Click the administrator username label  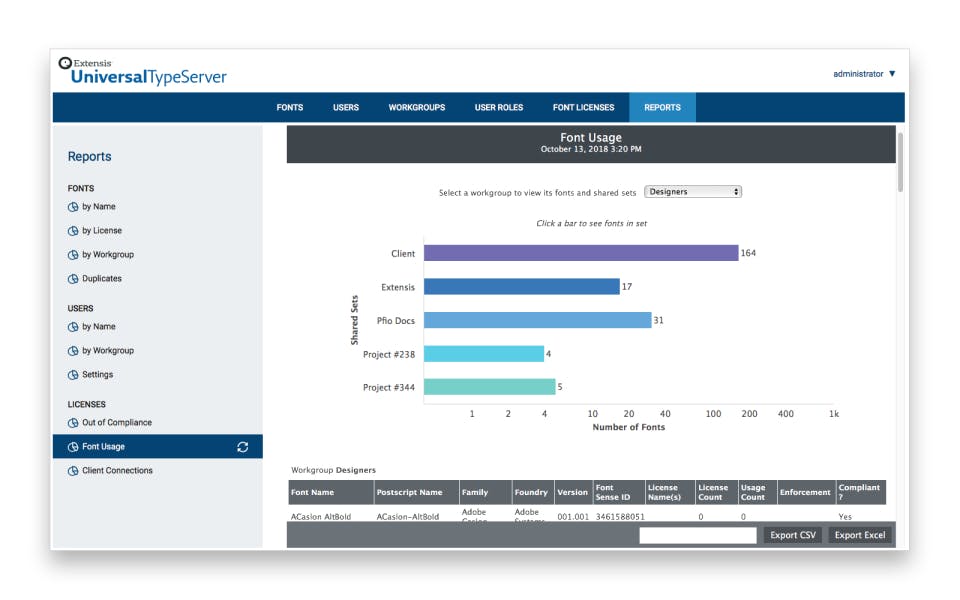858,73
